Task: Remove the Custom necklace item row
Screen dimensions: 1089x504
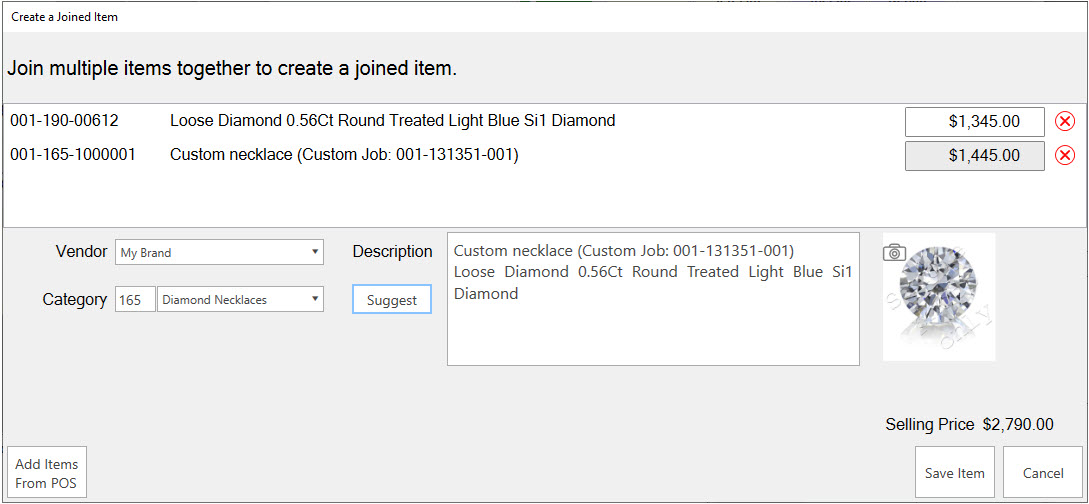Action: 1065,156
